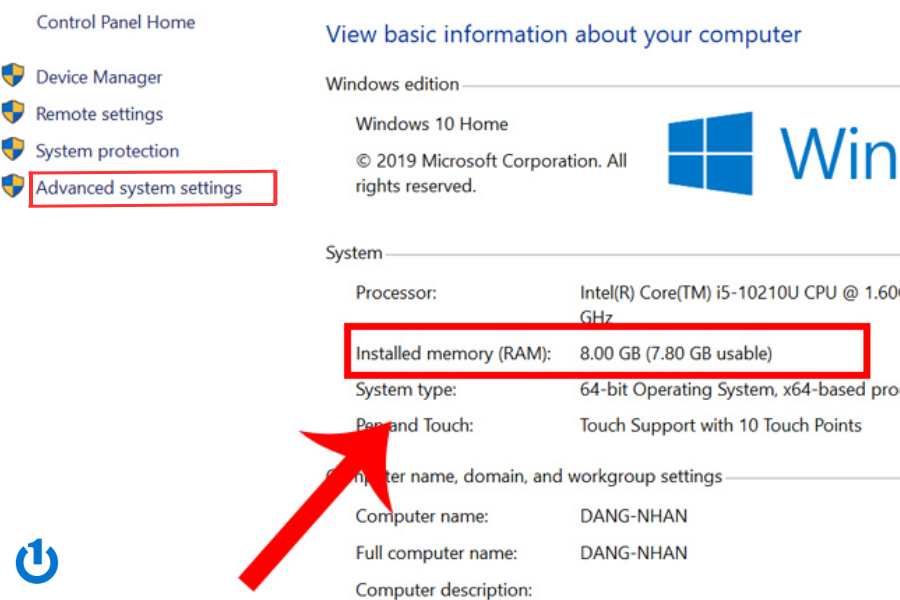Click the shield icon beside Device Manager

(13, 76)
